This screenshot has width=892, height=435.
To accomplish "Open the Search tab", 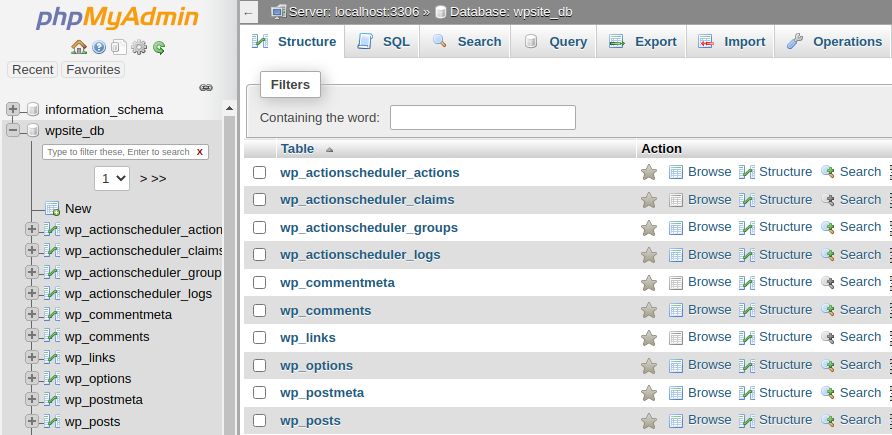I will [x=465, y=42].
